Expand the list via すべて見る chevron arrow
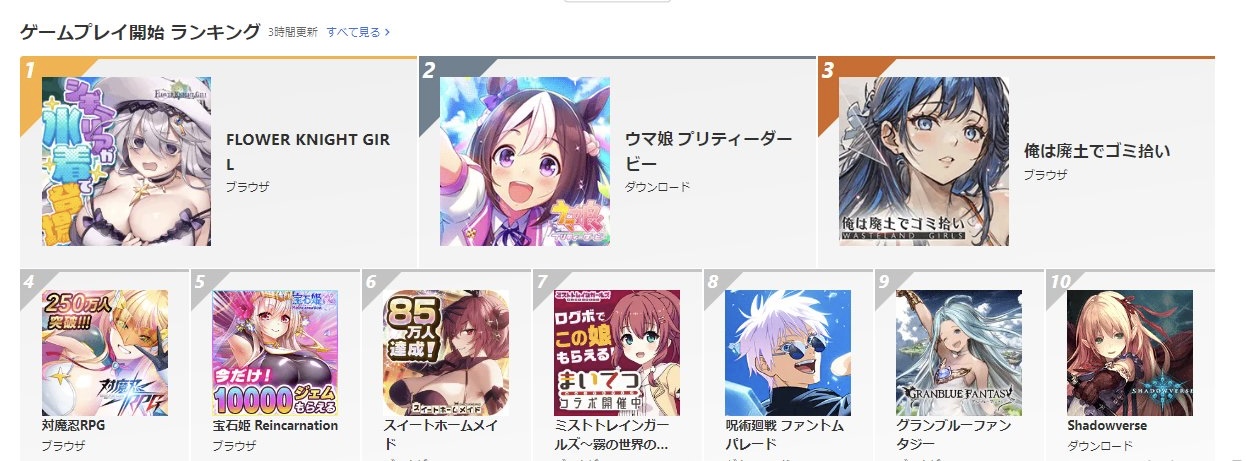Image resolution: width=1246 pixels, height=461 pixels. (387, 32)
